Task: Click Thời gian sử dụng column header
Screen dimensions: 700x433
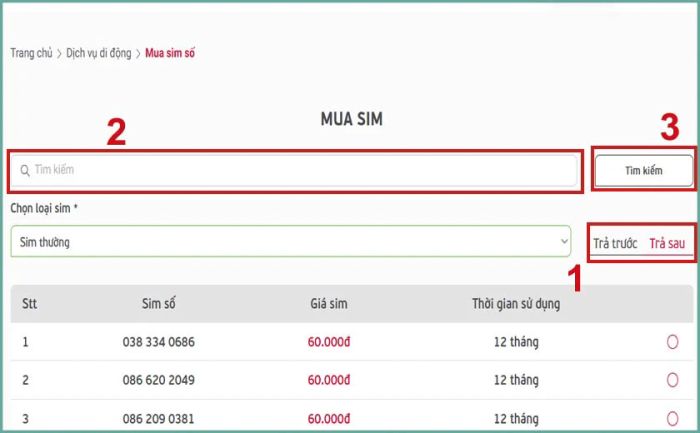Action: [x=516, y=304]
